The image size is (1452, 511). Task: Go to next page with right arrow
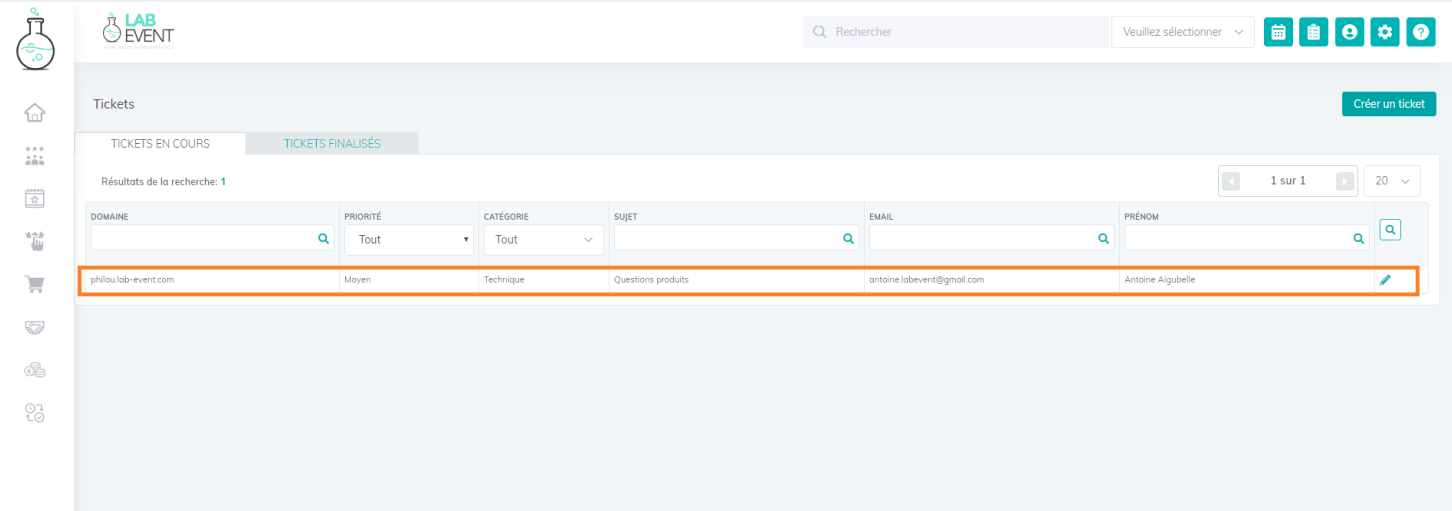1345,181
